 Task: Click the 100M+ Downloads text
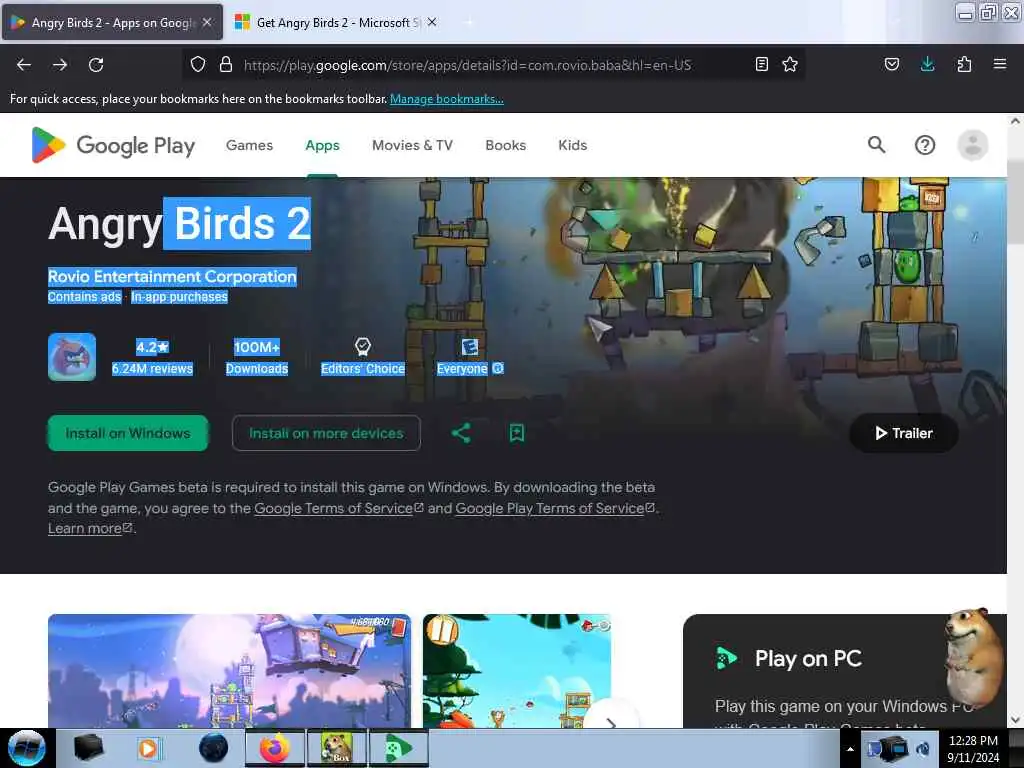(x=257, y=357)
